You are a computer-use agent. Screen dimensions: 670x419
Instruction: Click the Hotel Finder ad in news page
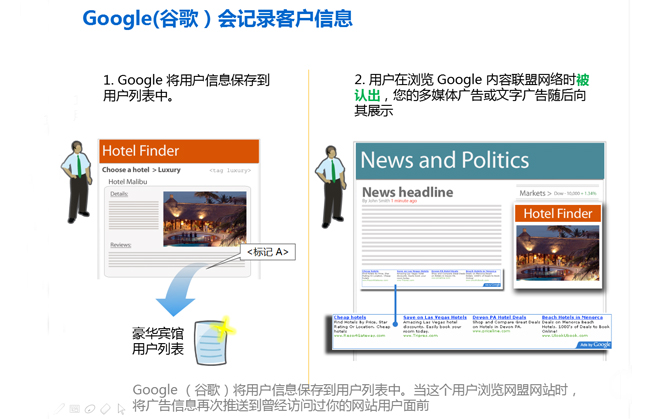click(558, 246)
